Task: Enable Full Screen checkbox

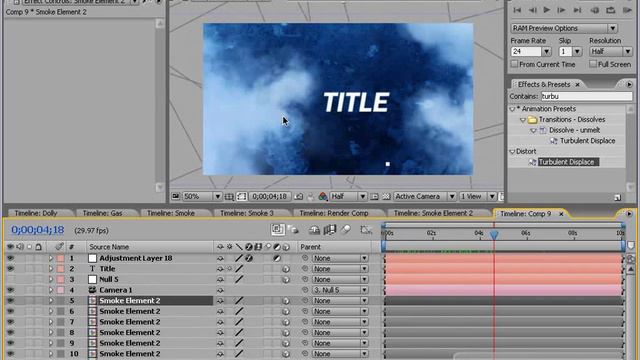Action: click(x=593, y=64)
